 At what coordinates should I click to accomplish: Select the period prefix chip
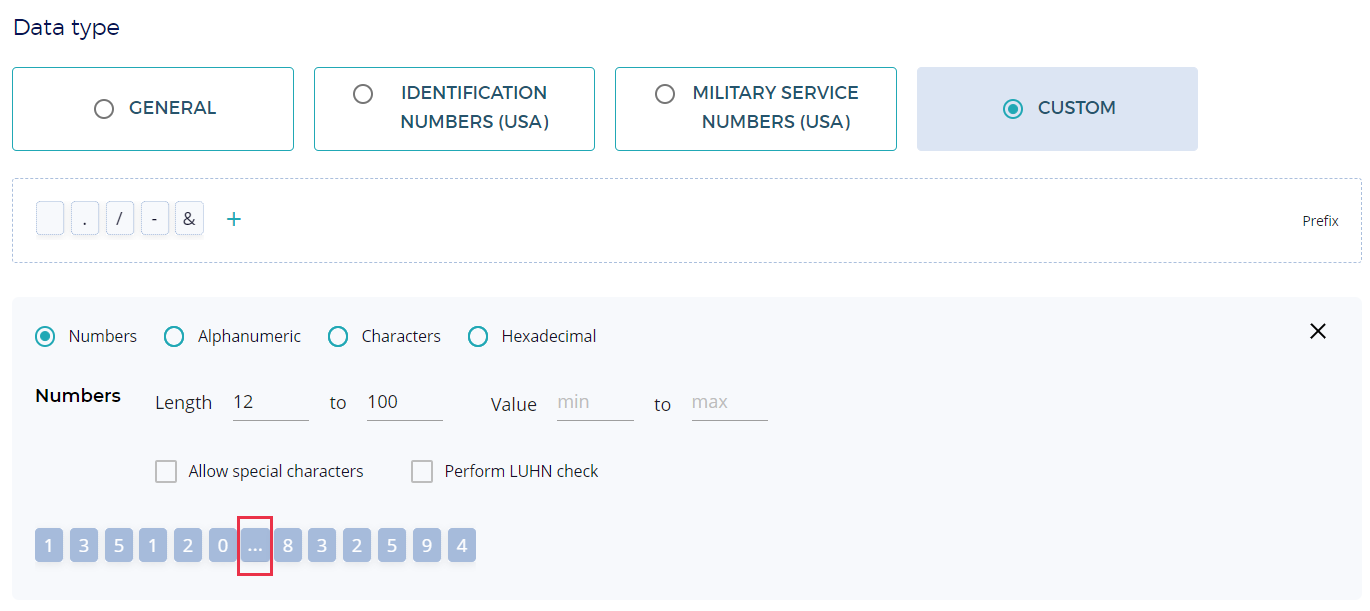click(85, 219)
